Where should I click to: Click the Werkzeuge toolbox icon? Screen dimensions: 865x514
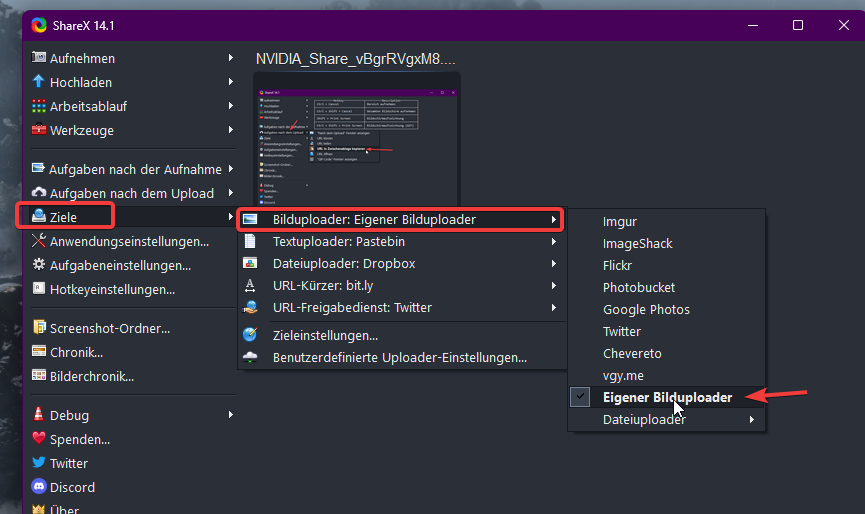click(x=39, y=130)
